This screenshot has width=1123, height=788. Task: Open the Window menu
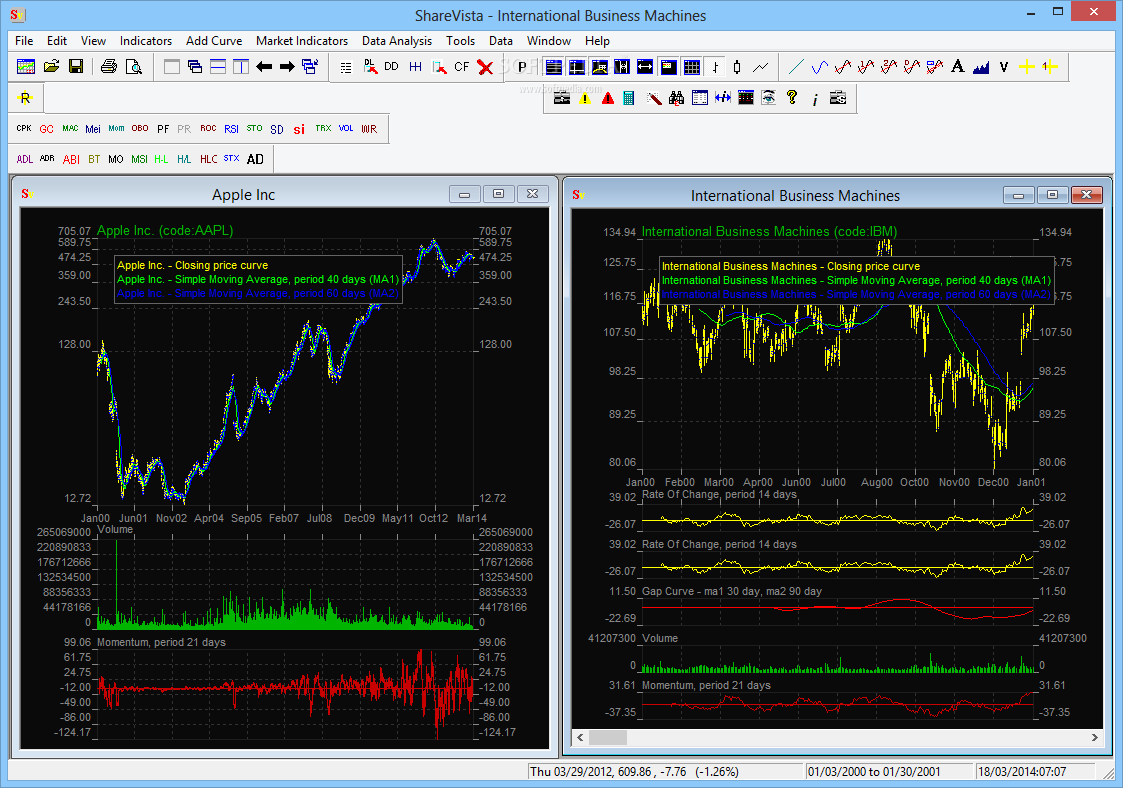549,41
